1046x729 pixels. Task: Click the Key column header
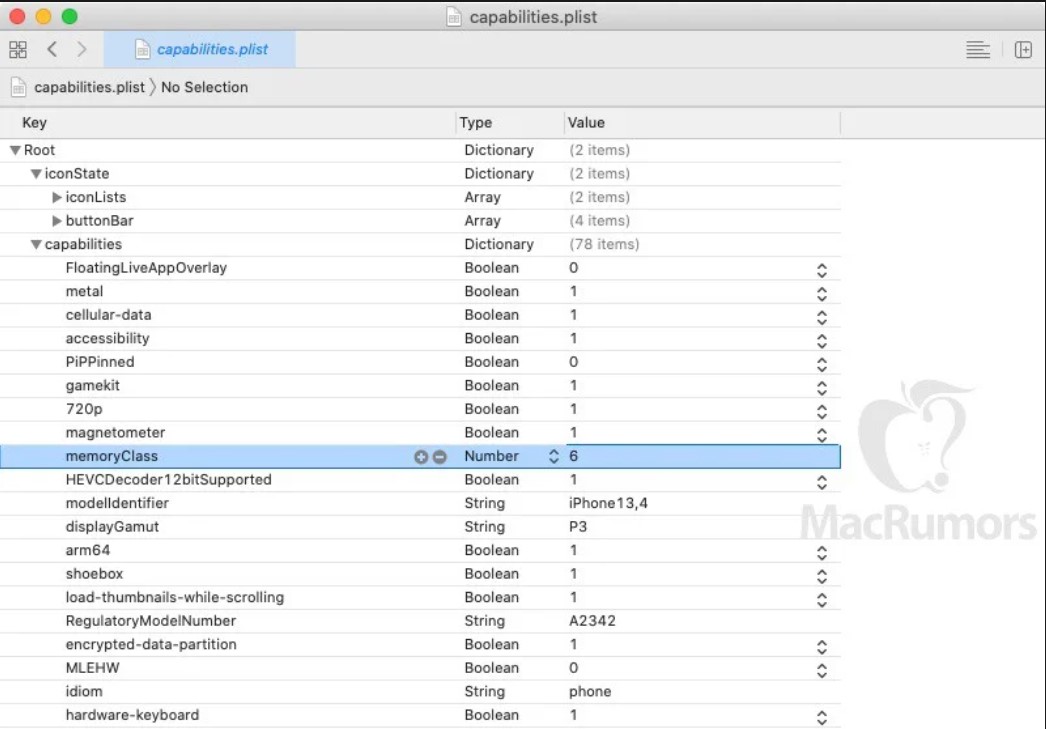(35, 123)
